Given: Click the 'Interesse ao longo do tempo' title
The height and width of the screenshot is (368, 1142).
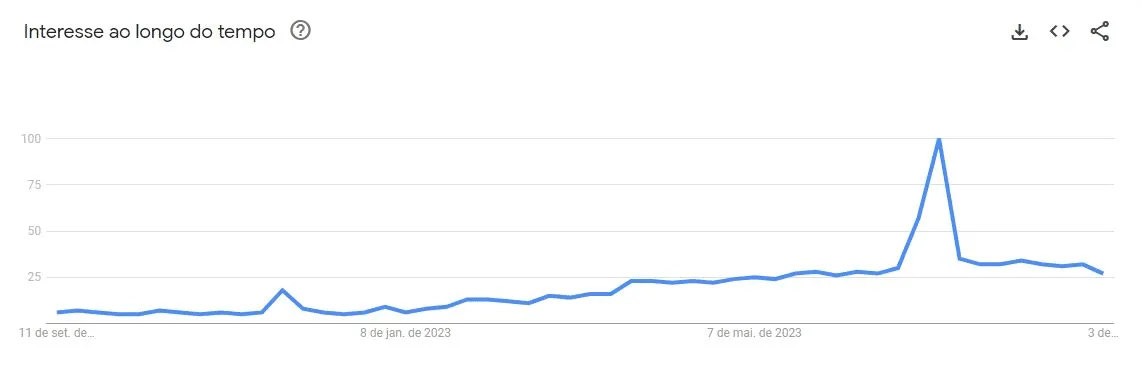Looking at the screenshot, I should (149, 31).
